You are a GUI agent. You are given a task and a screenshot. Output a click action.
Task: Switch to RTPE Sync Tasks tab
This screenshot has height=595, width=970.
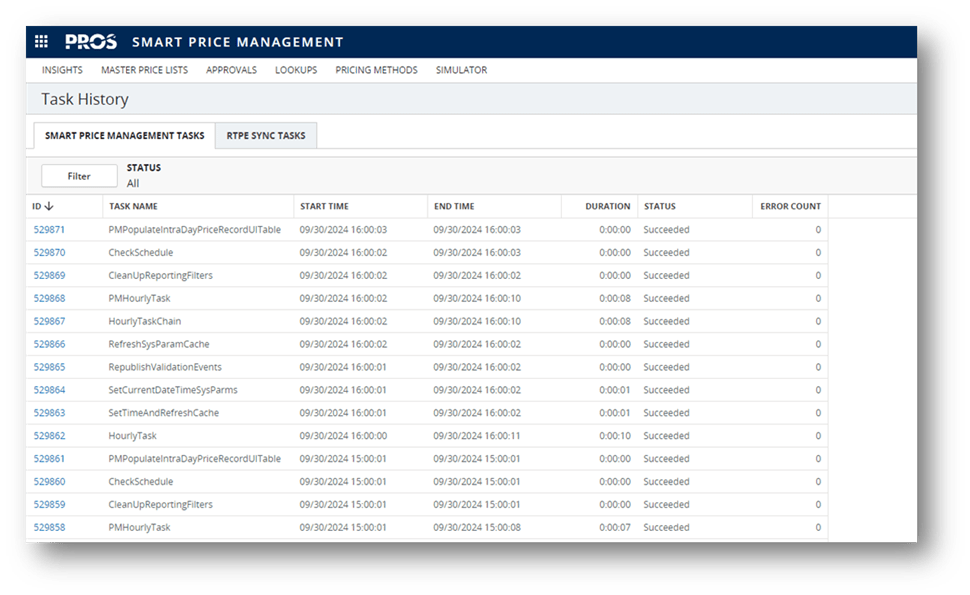click(x=266, y=135)
